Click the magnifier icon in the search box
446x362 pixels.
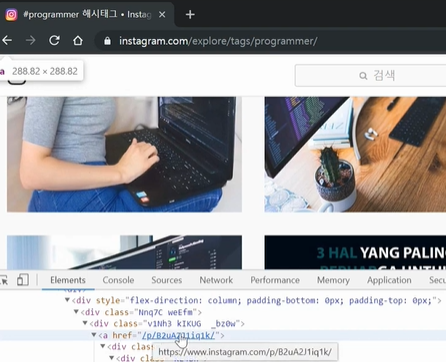[363, 76]
